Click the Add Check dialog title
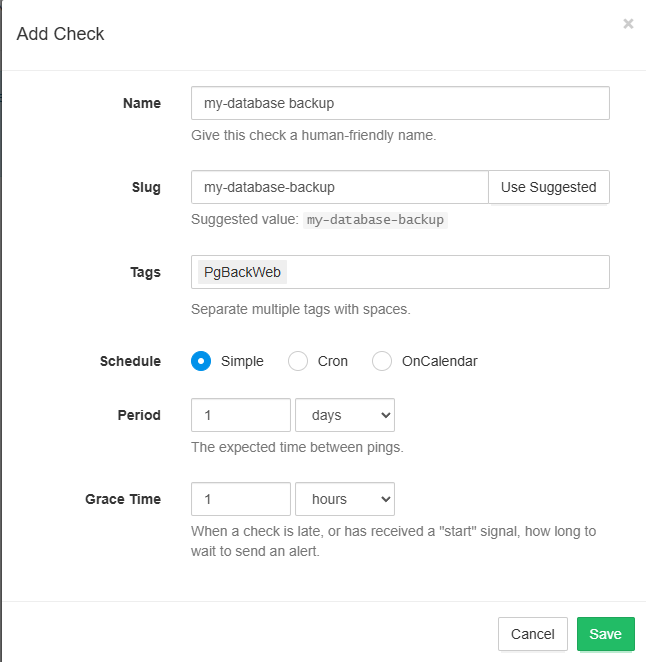This screenshot has width=646, height=662. pos(61,34)
